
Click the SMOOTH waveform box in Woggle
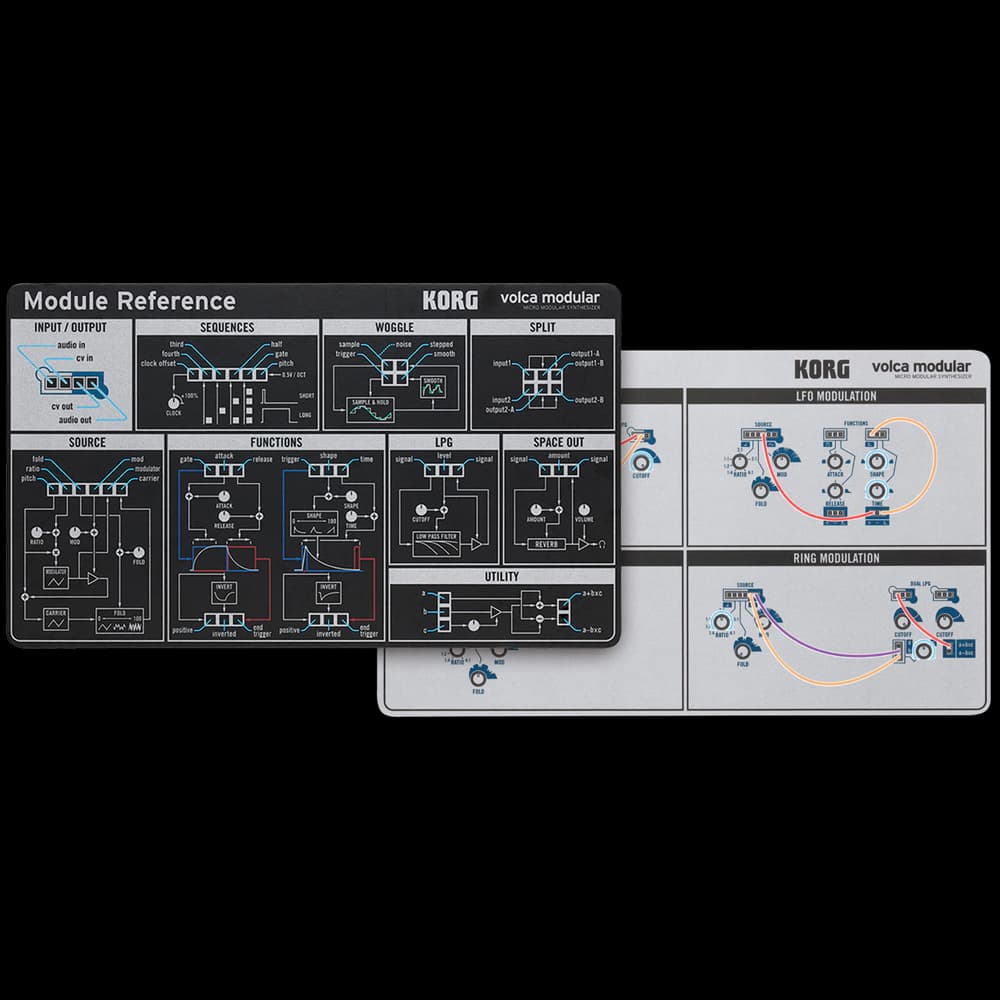tap(432, 387)
